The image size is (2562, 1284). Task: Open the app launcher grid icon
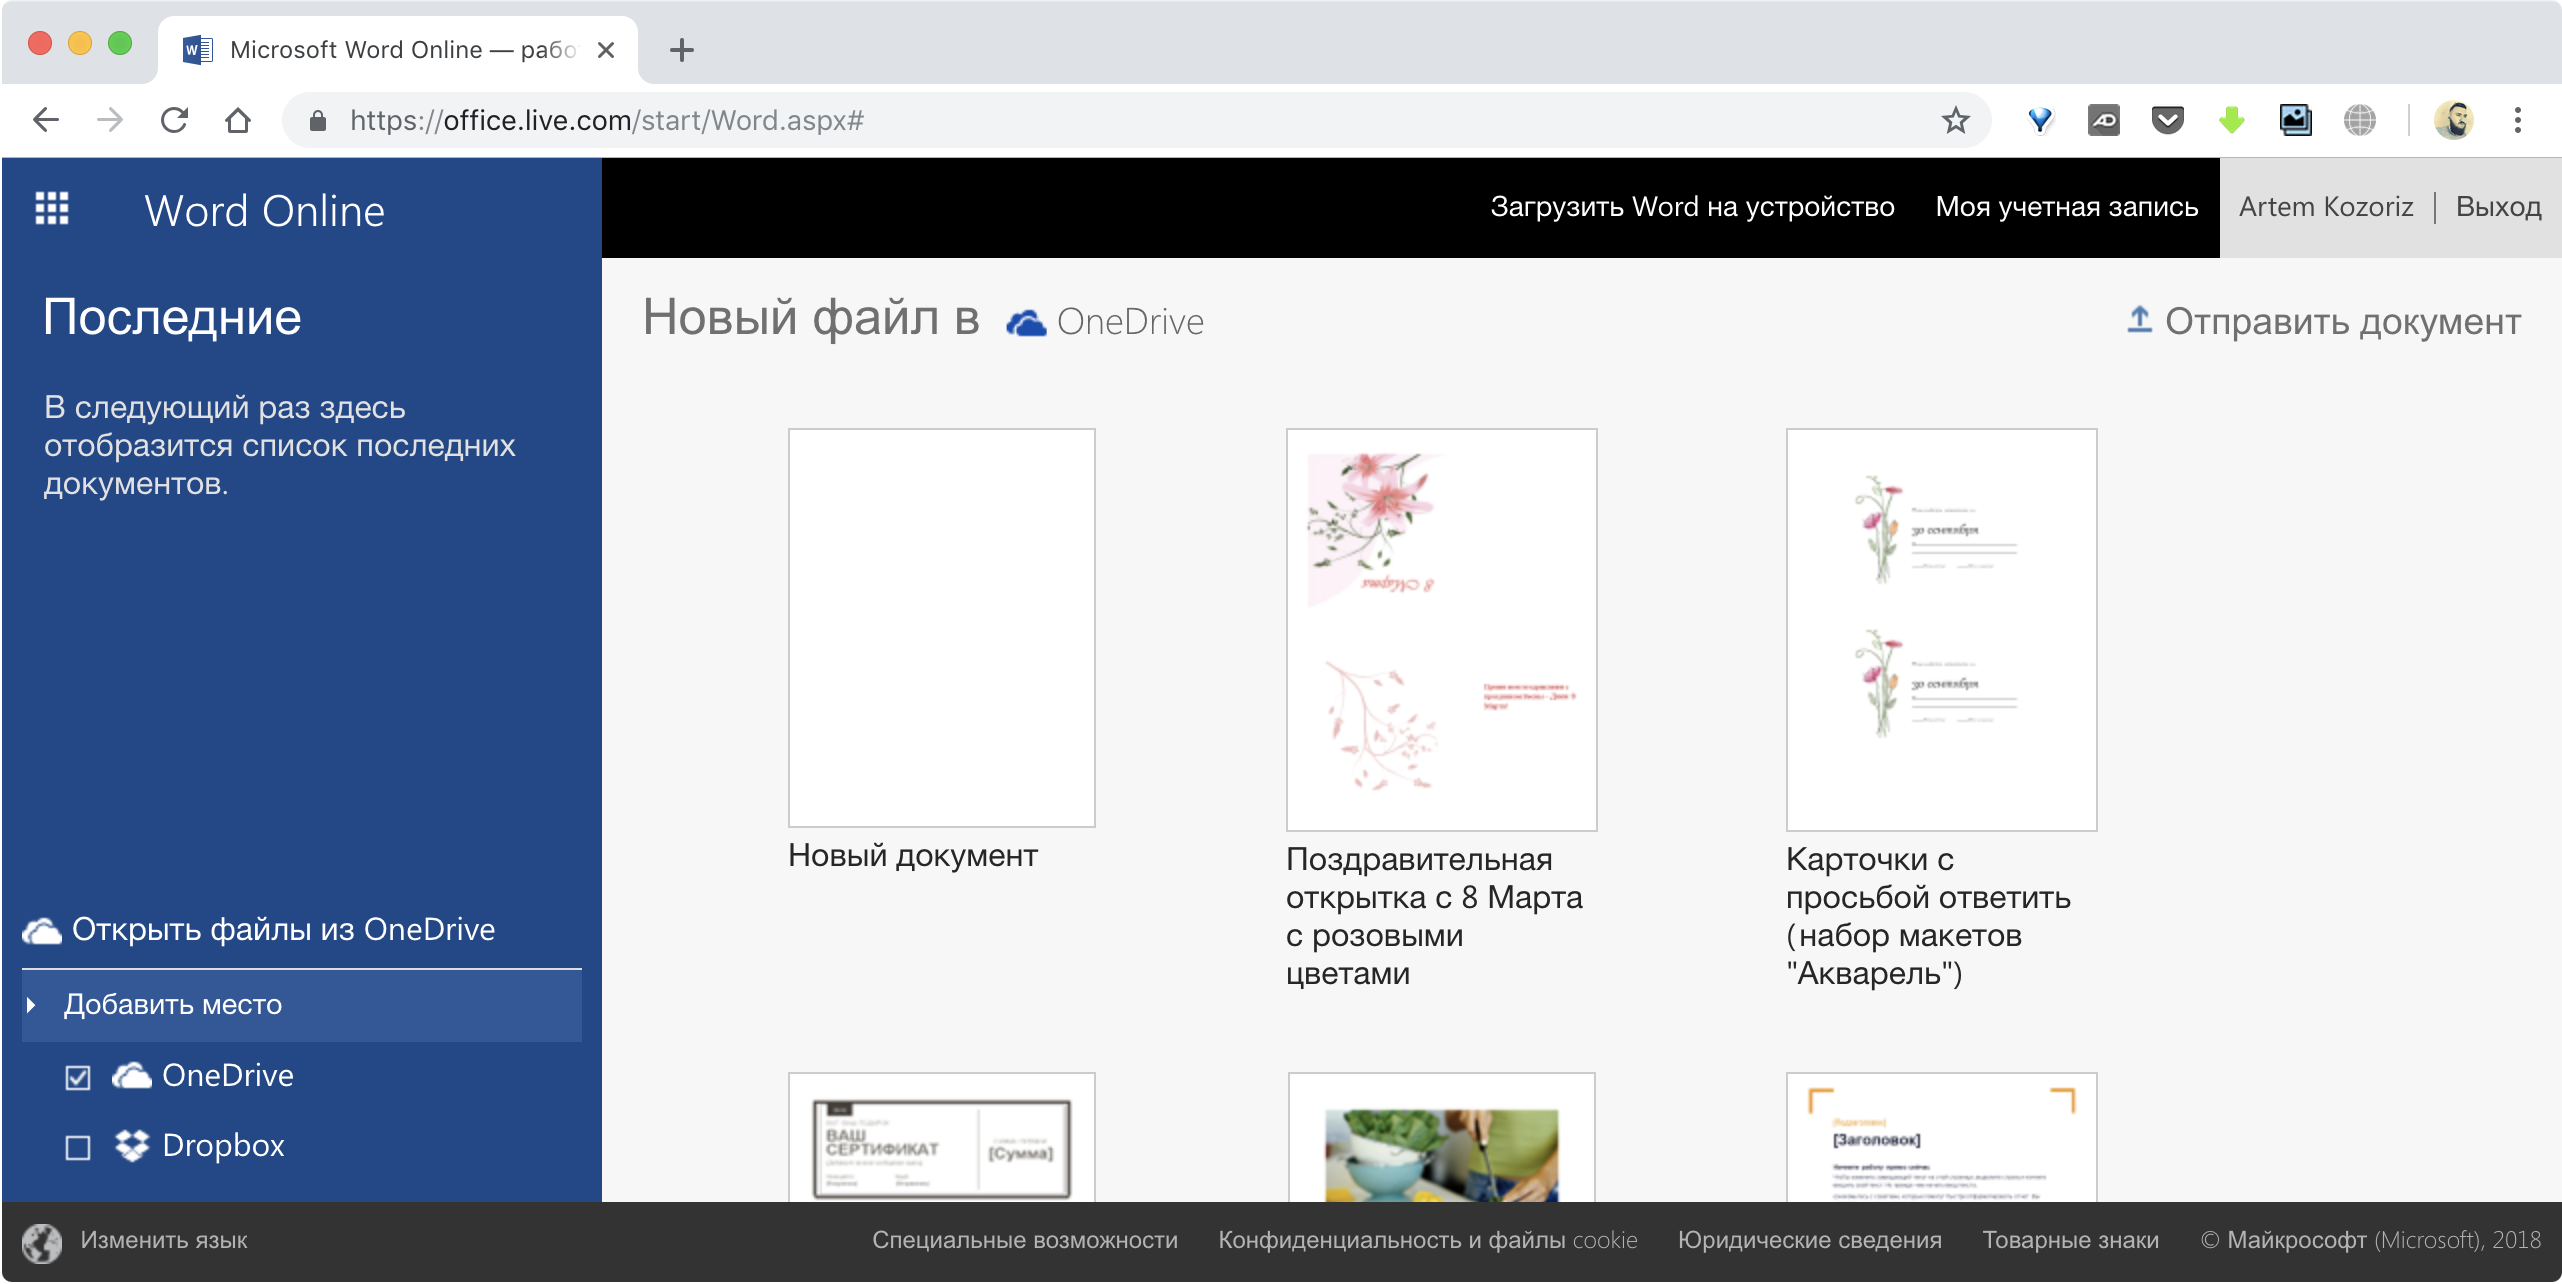(52, 208)
